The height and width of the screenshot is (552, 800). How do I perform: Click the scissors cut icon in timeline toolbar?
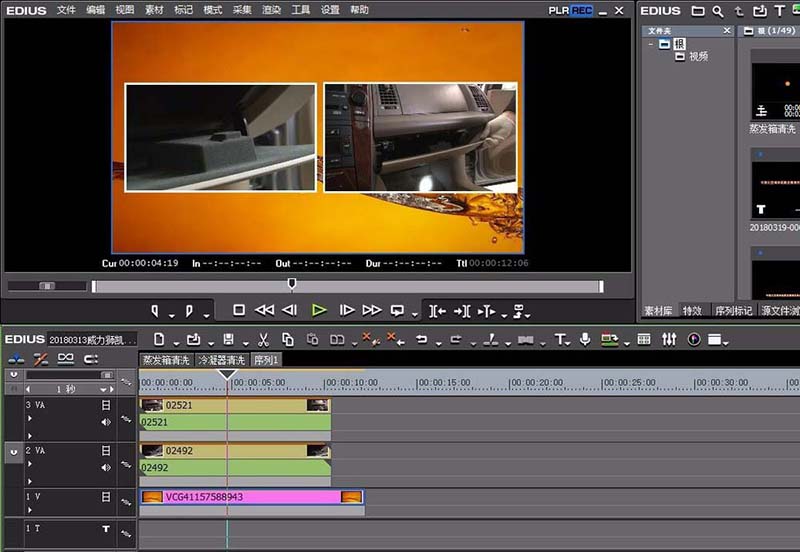click(263, 340)
